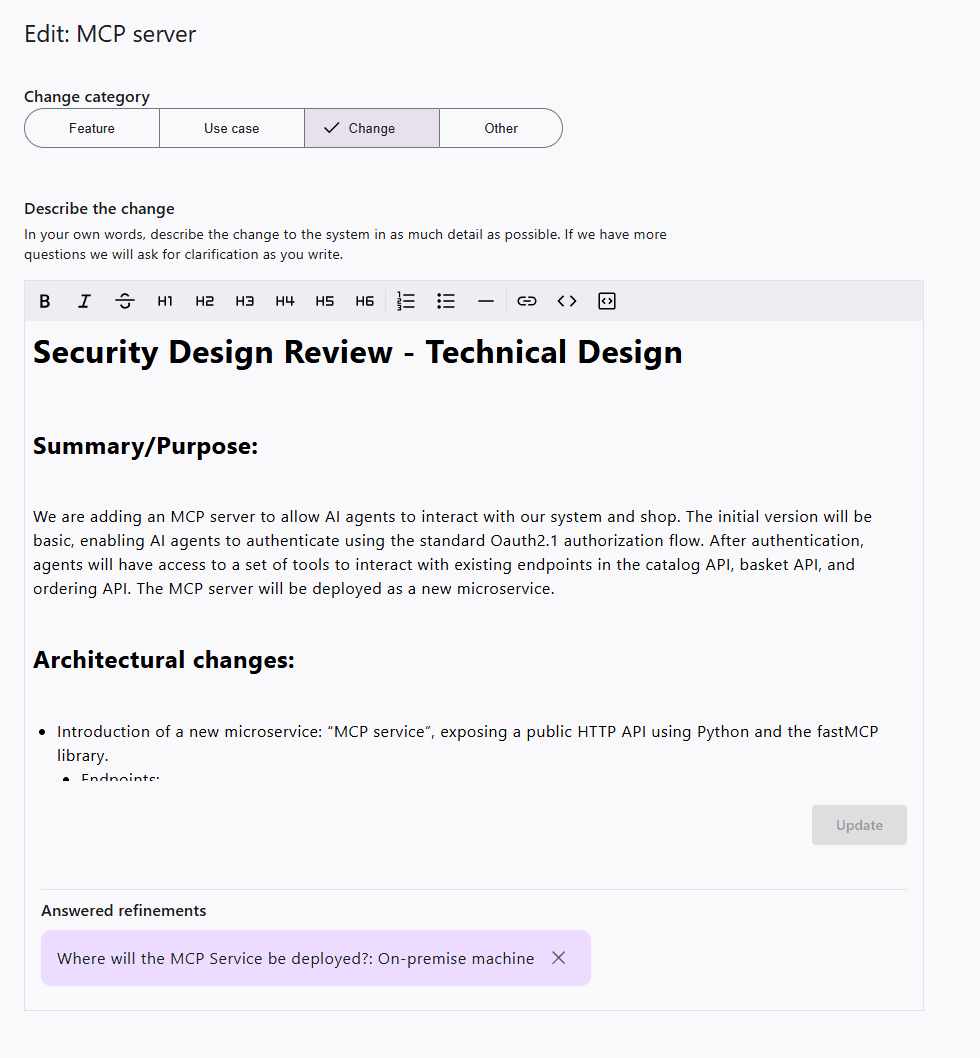Apply inline code formatting
The width and height of the screenshot is (980, 1058).
tap(567, 301)
